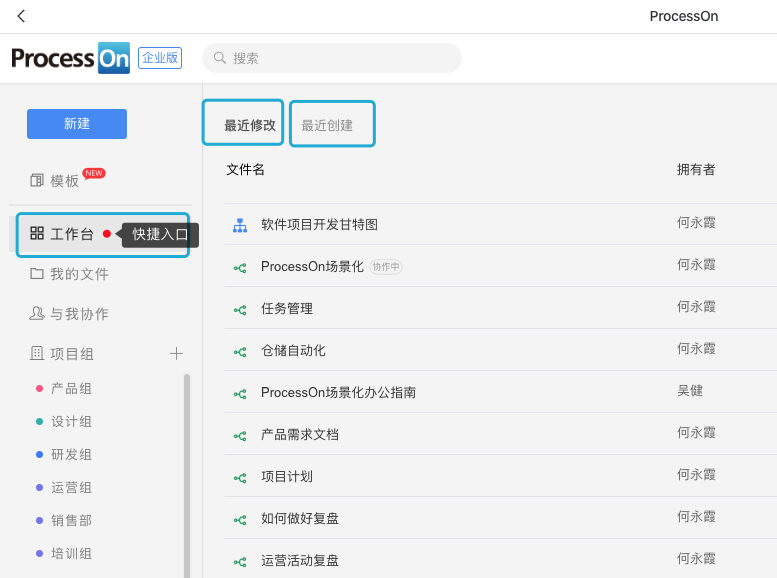This screenshot has width=777, height=578.
Task: Click mind map icon of 项目计划
Action: 240,478
